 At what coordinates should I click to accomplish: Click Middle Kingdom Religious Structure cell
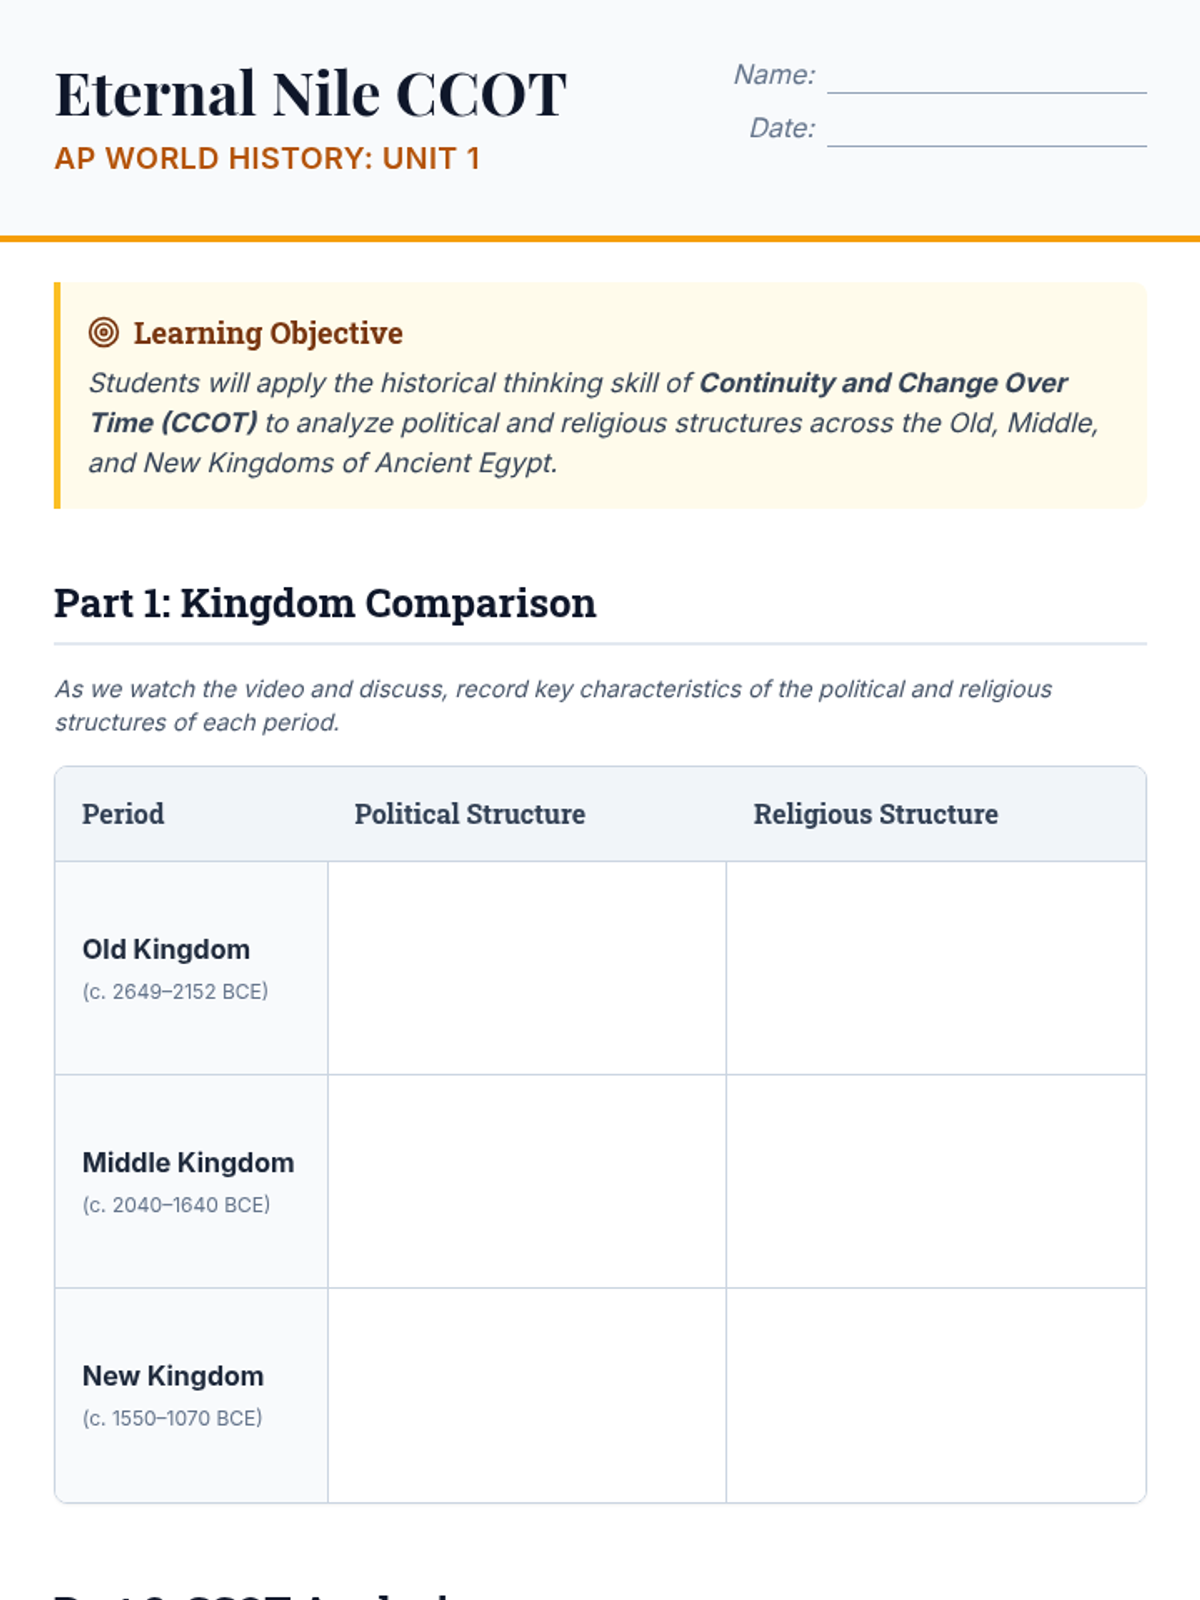click(x=936, y=1181)
